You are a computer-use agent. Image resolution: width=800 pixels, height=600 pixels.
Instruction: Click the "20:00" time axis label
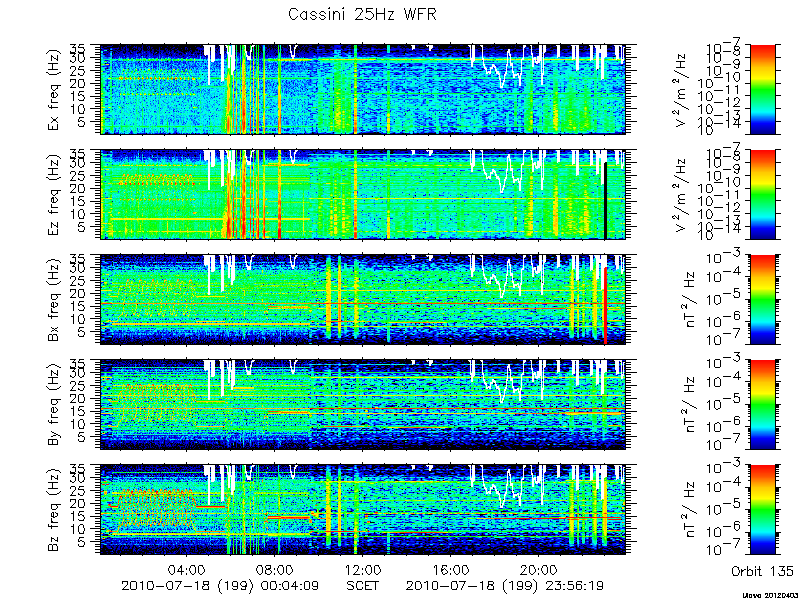(x=538, y=569)
